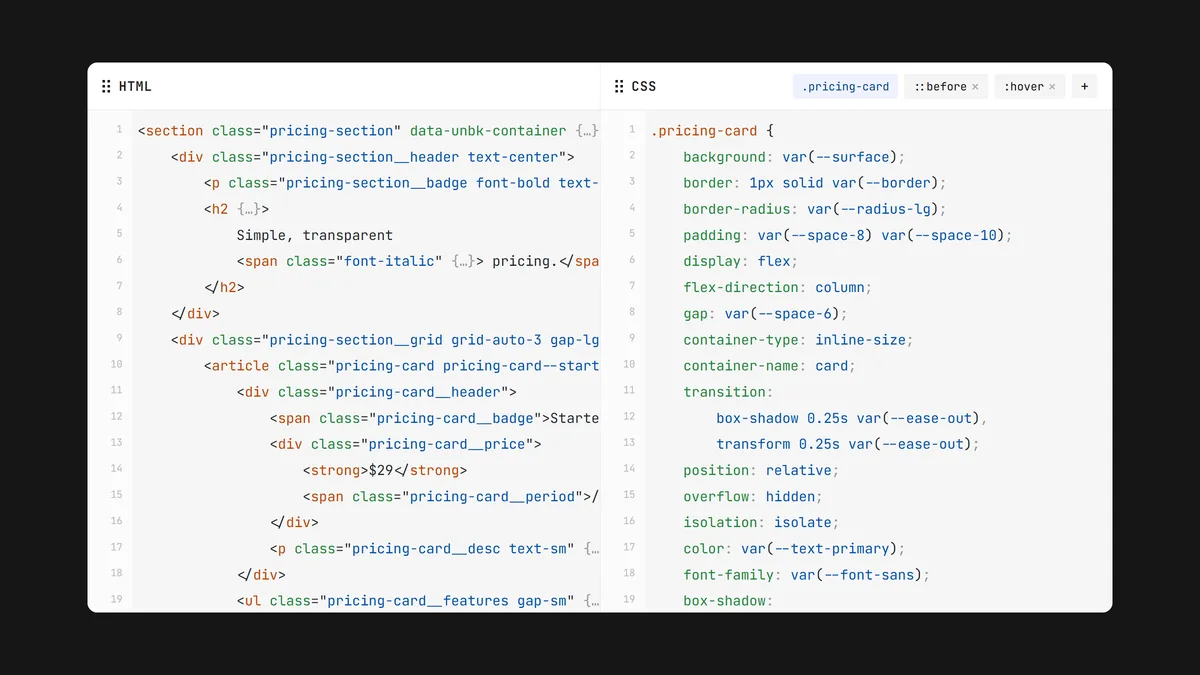Click the "pricing-card__period" class value
1200x675 pixels.
[492, 496]
